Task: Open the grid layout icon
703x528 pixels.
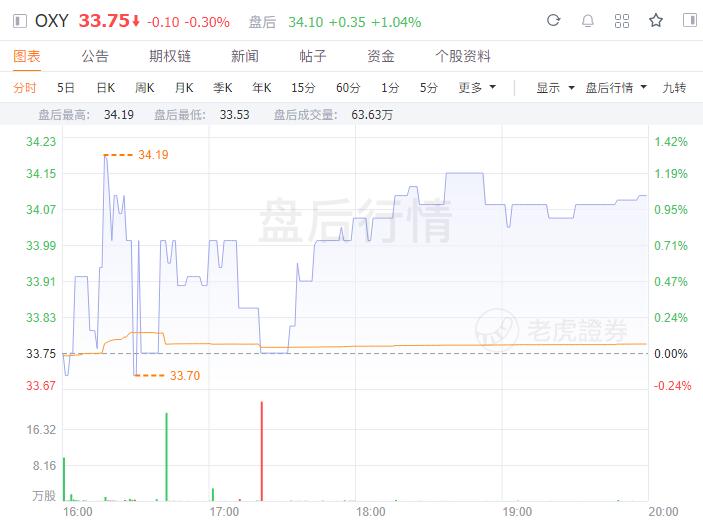Action: coord(622,21)
